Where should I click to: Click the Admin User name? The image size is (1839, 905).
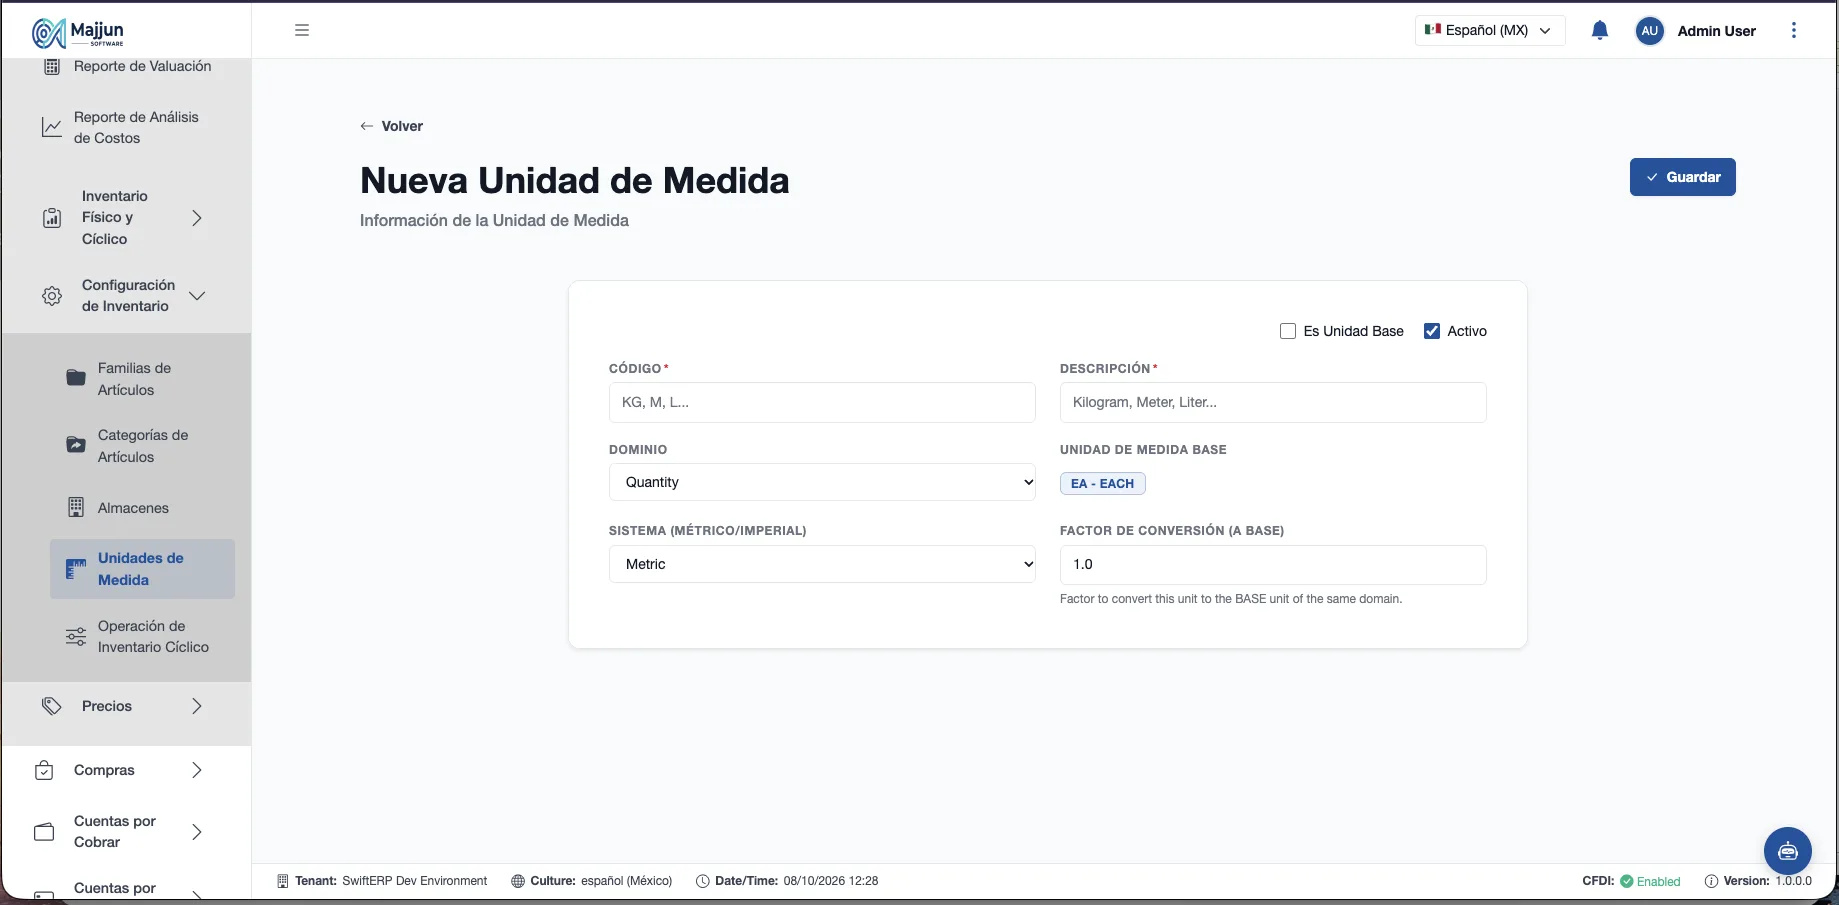[x=1717, y=31]
